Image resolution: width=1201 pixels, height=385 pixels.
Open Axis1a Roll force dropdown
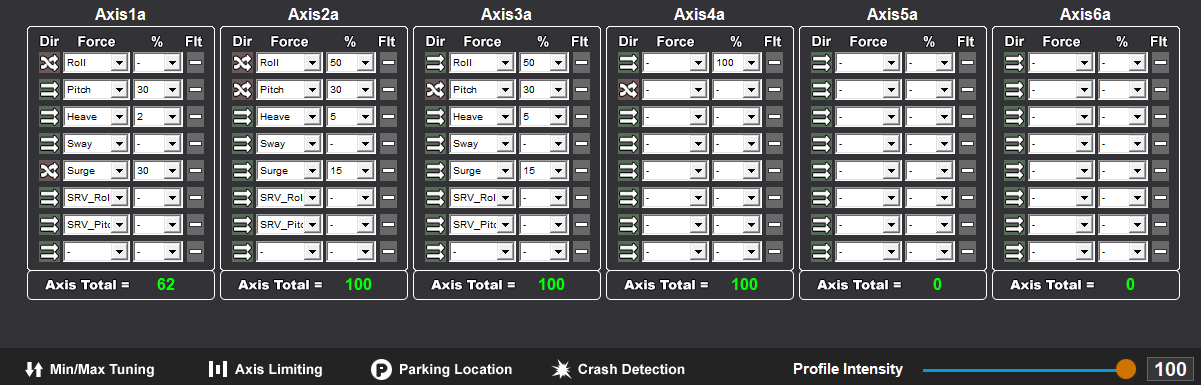(96, 62)
